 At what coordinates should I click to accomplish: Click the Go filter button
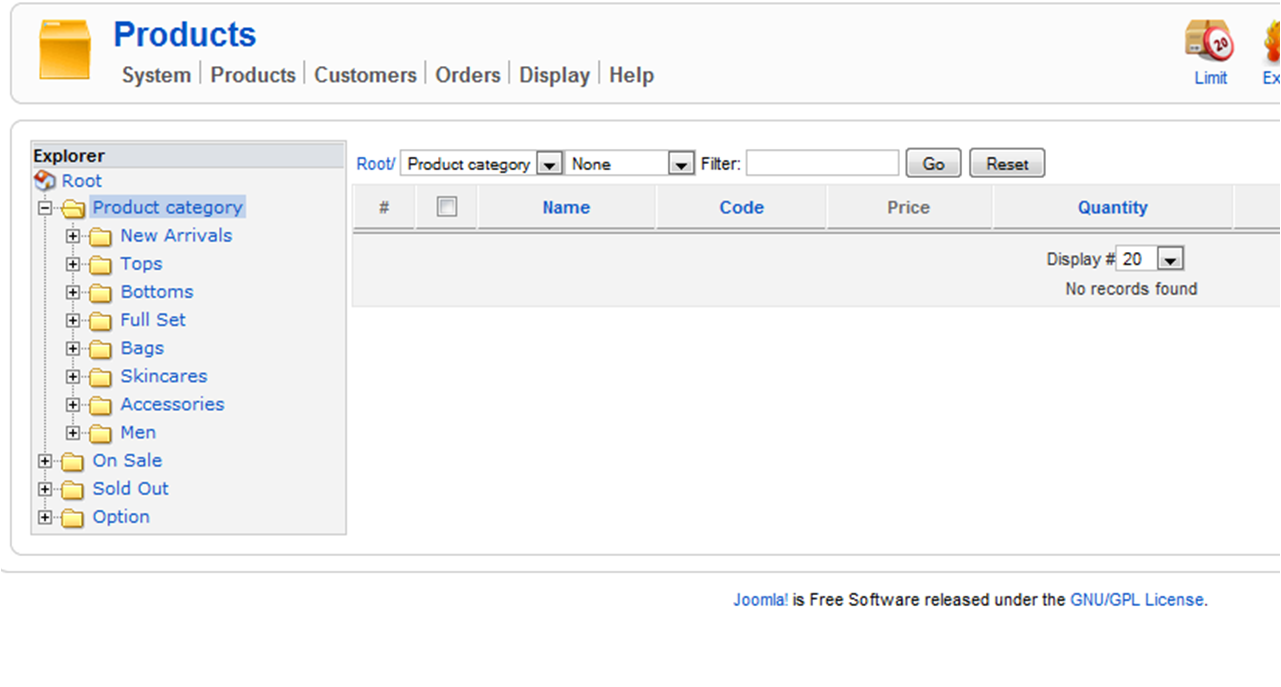point(933,164)
